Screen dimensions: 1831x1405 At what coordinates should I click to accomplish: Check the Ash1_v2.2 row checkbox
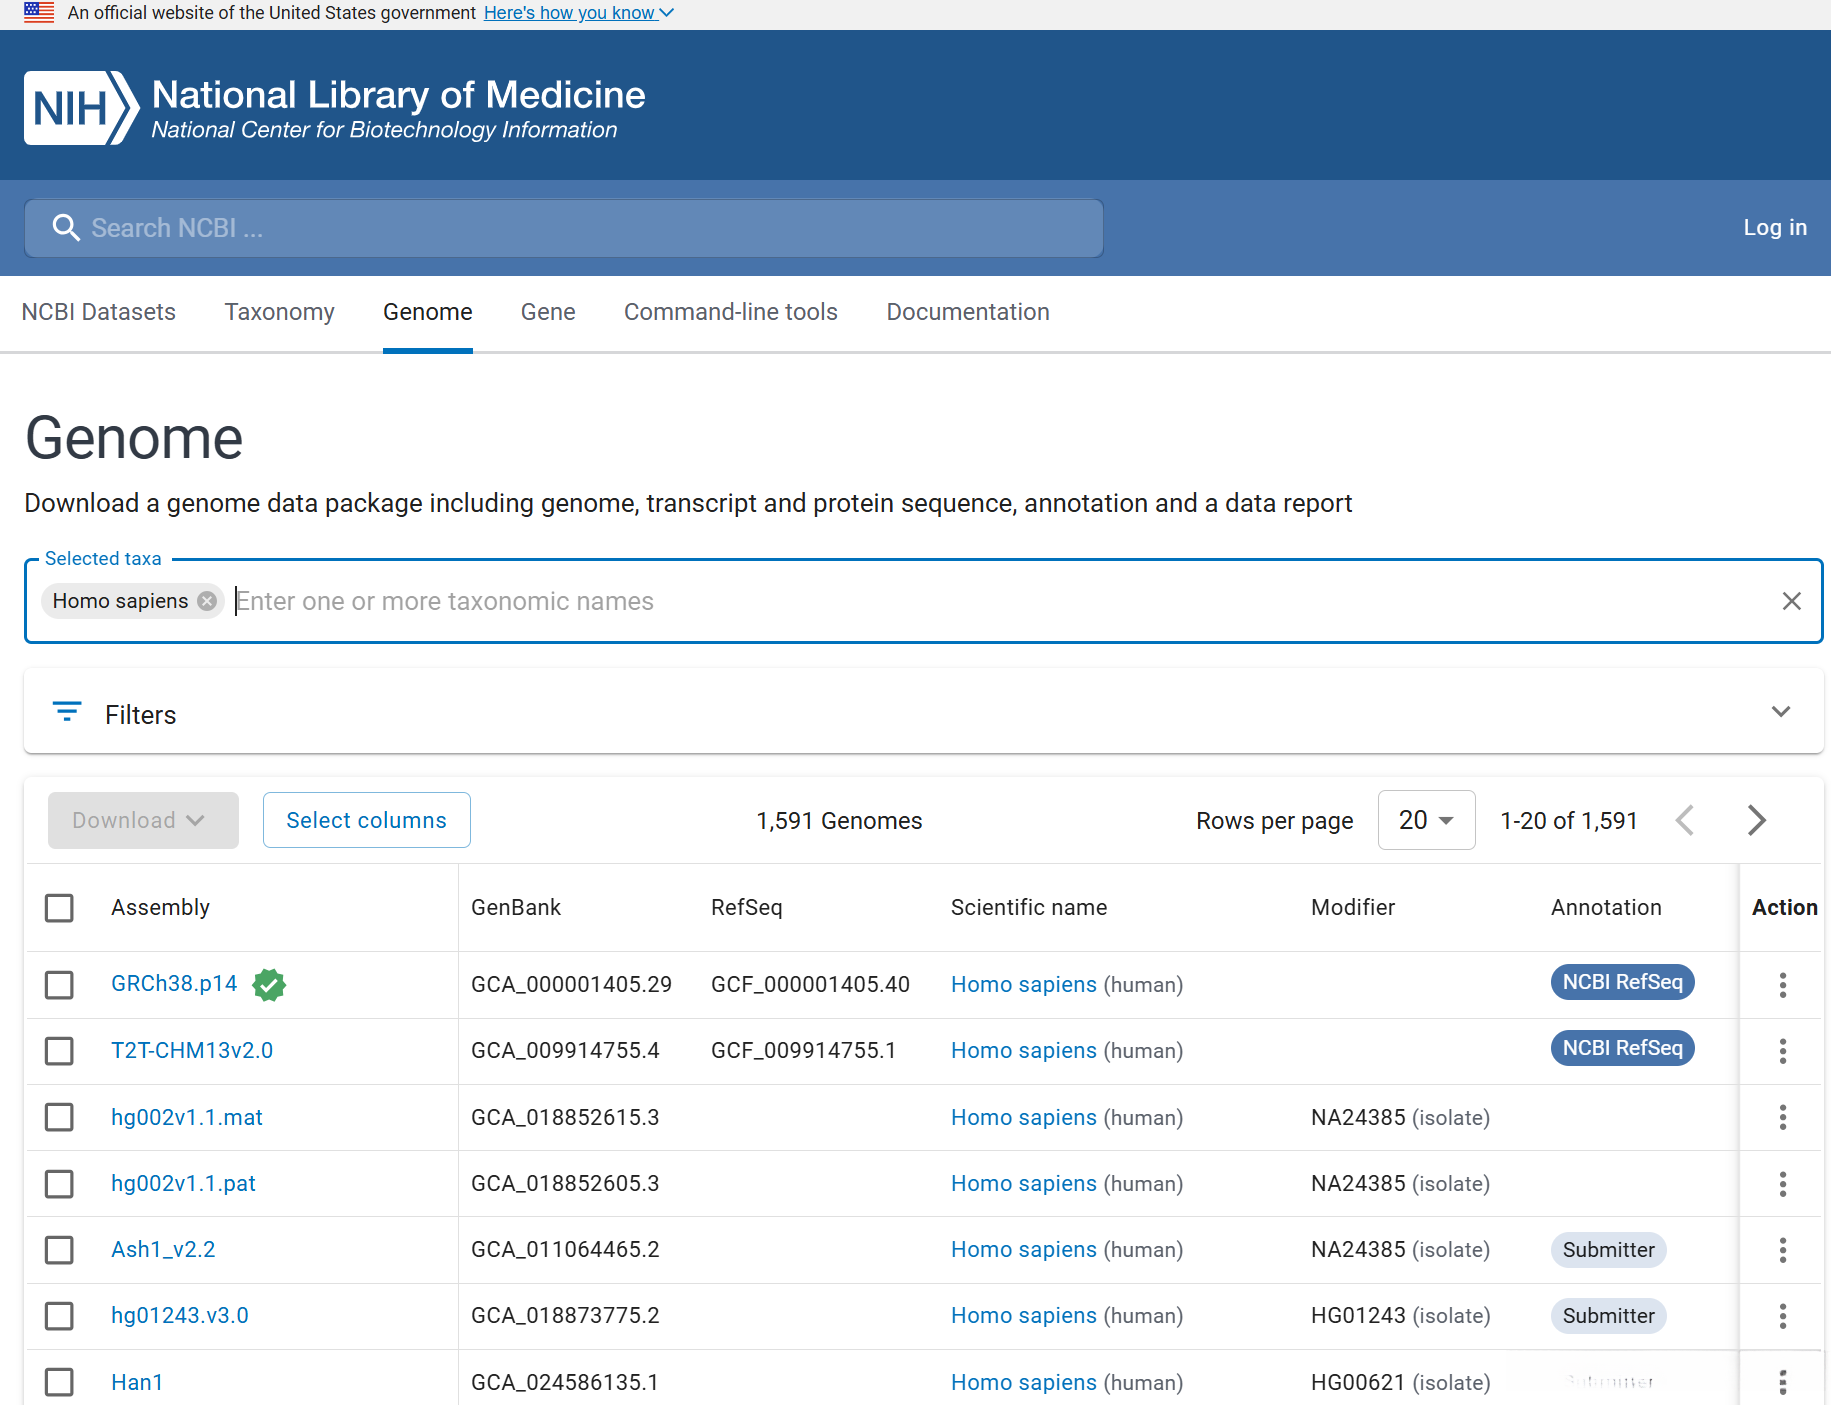pos(59,1250)
